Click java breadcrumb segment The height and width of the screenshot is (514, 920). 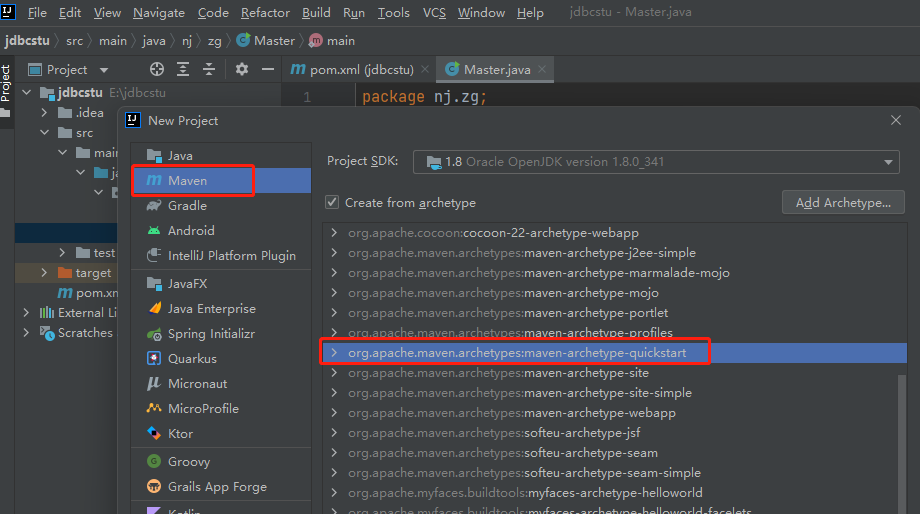(154, 40)
